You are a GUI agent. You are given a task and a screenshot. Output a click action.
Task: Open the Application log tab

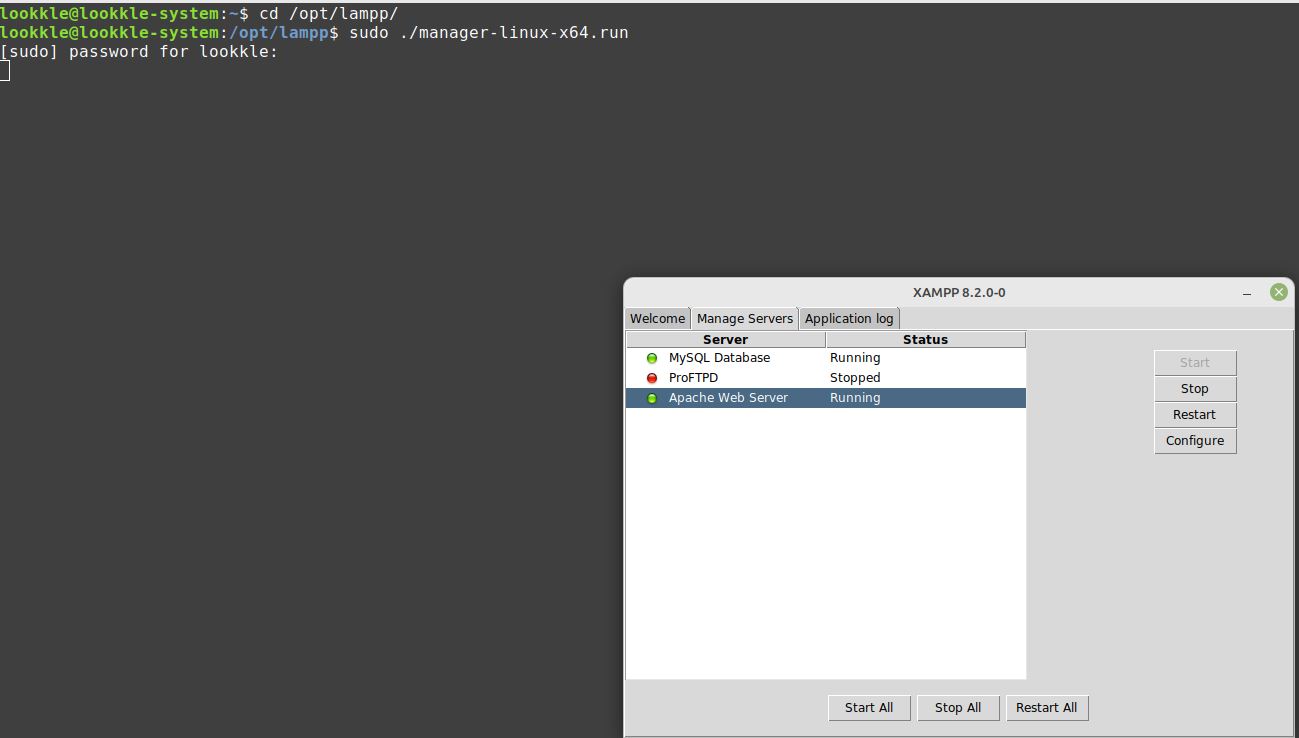click(849, 318)
